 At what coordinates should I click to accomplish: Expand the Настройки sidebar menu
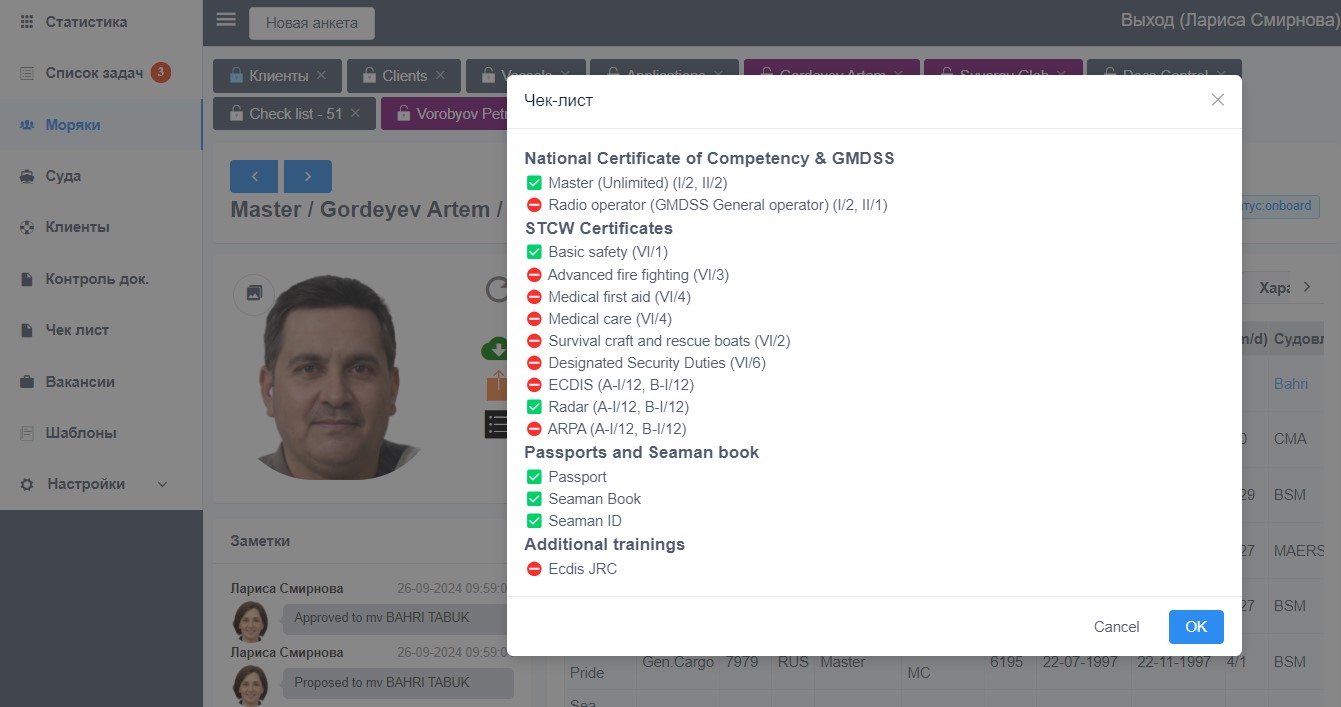tap(162, 484)
